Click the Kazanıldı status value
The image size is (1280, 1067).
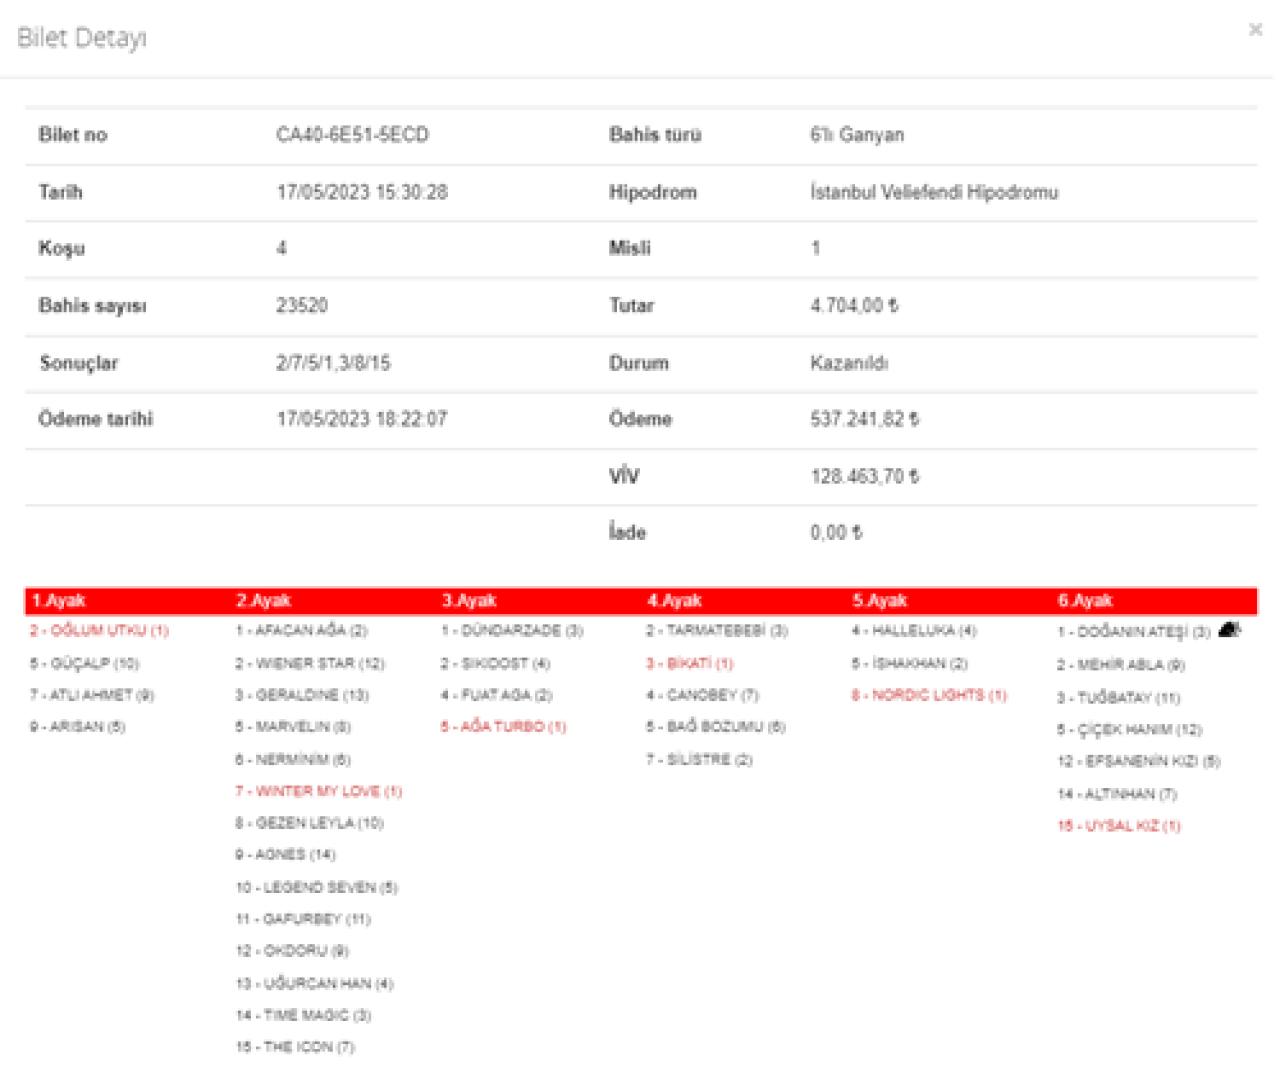[849, 363]
